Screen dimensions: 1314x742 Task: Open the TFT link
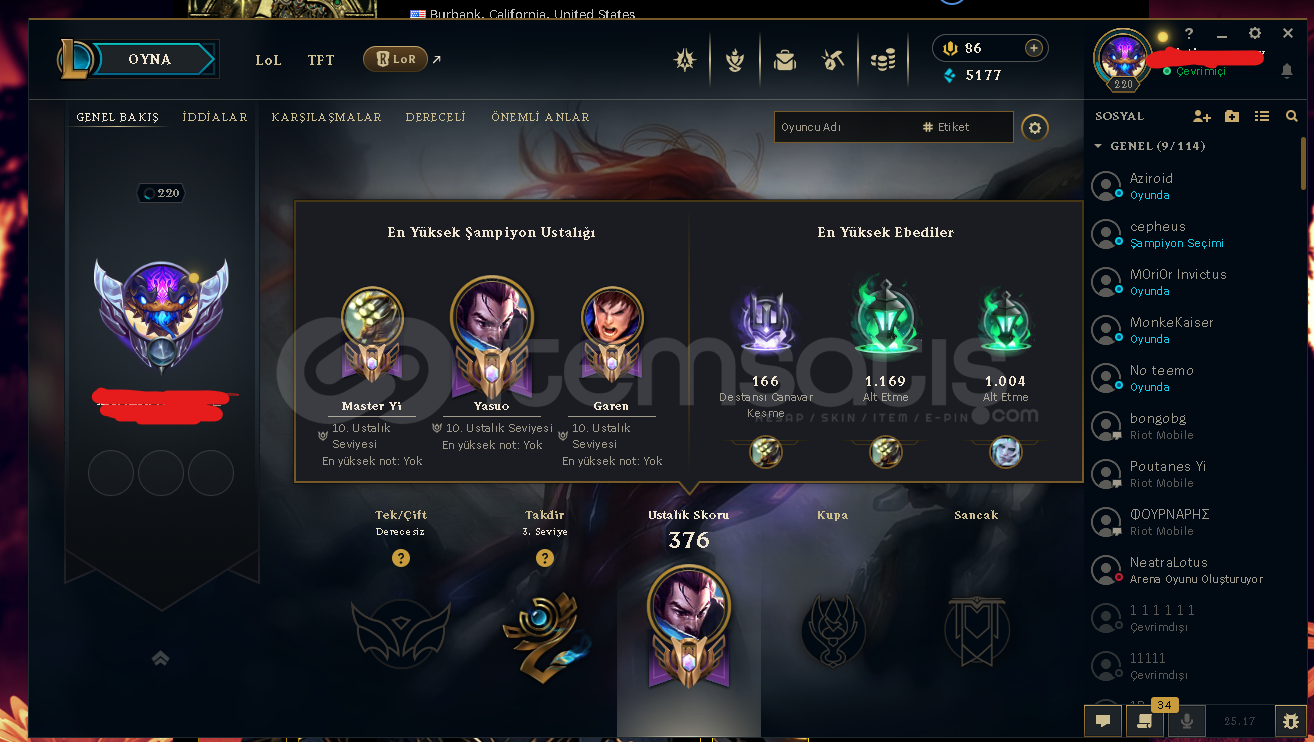click(321, 60)
